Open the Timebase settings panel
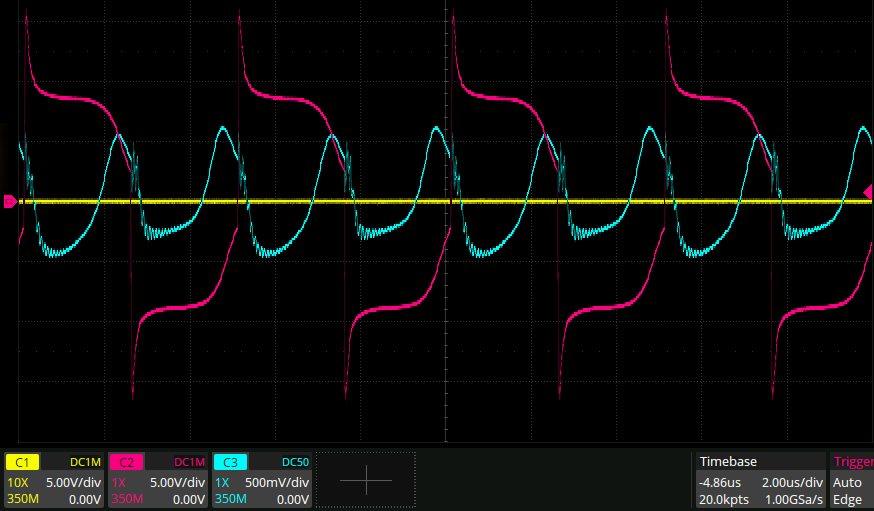 click(x=728, y=462)
